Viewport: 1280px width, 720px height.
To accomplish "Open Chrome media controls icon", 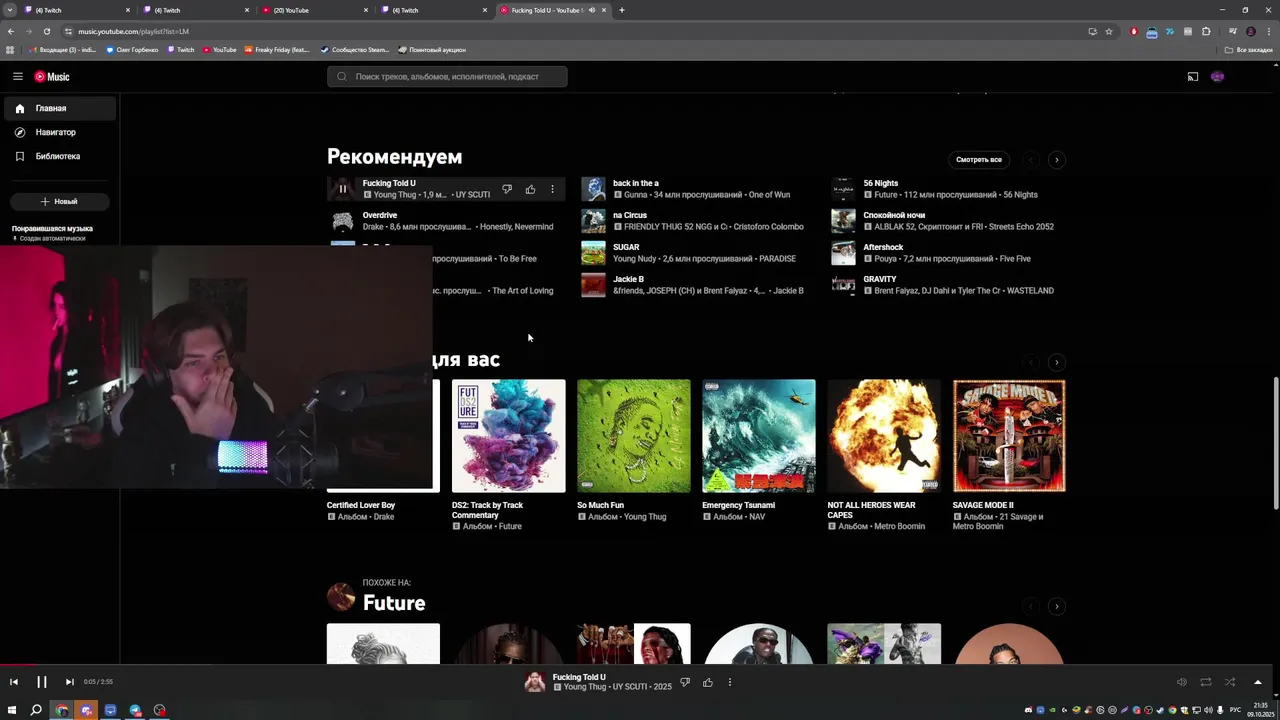I will [1233, 31].
